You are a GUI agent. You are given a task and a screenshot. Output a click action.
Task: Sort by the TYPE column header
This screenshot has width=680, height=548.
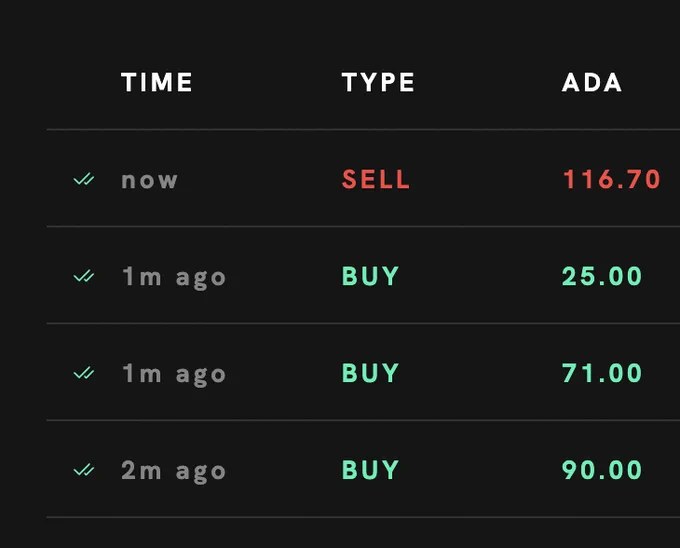pyautogui.click(x=378, y=82)
